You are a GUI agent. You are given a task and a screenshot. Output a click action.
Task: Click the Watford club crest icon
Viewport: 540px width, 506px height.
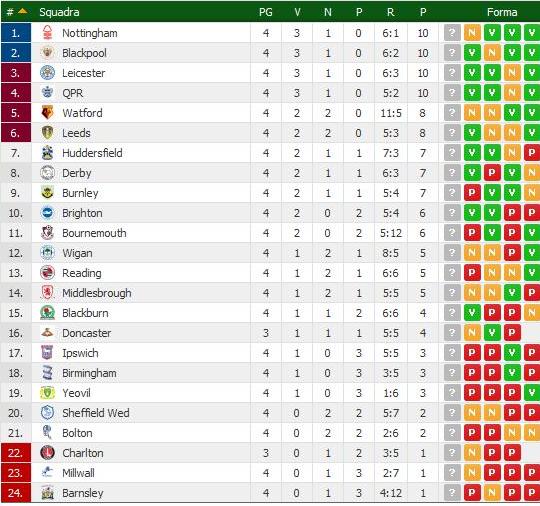[x=47, y=113]
